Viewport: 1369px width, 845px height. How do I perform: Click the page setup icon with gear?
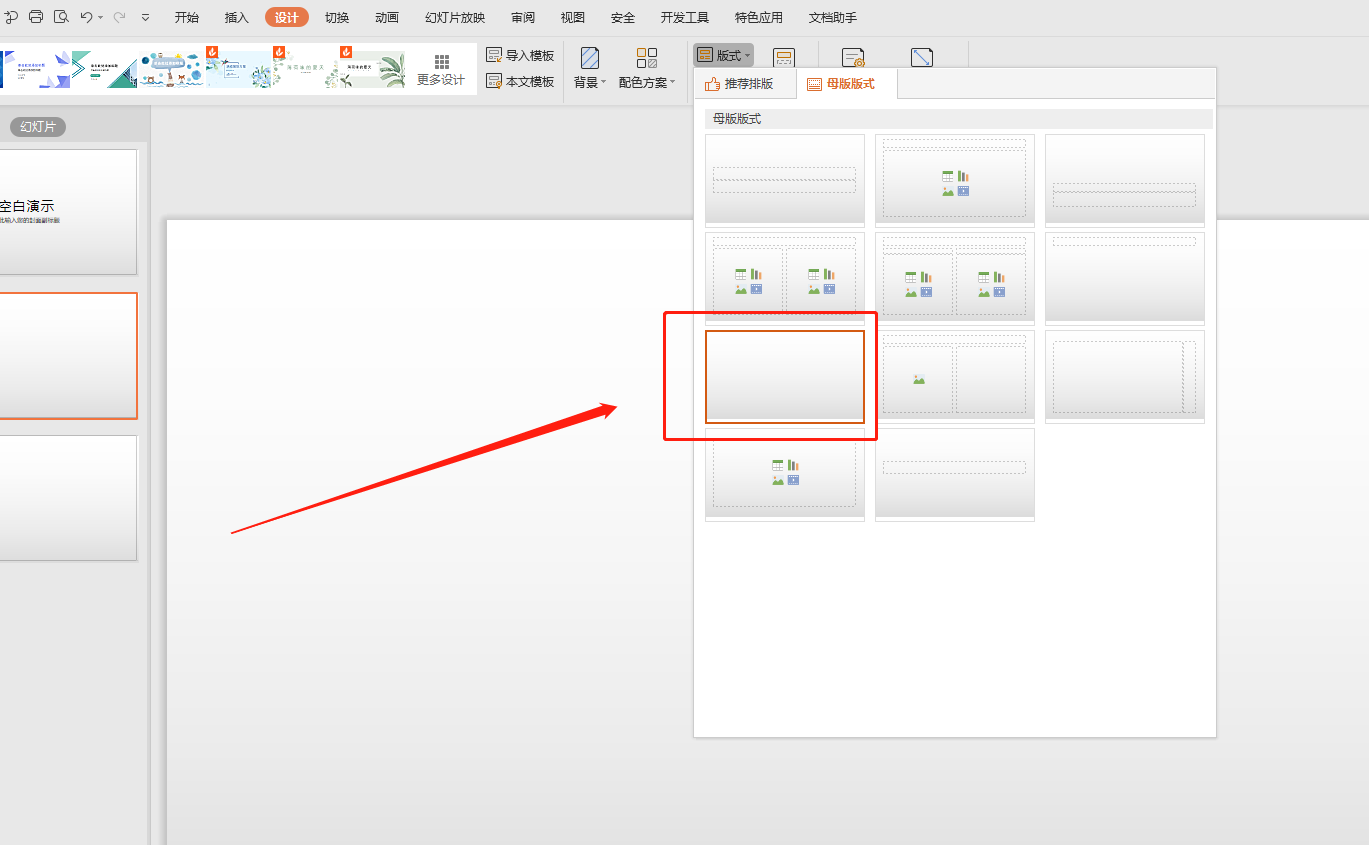click(853, 58)
